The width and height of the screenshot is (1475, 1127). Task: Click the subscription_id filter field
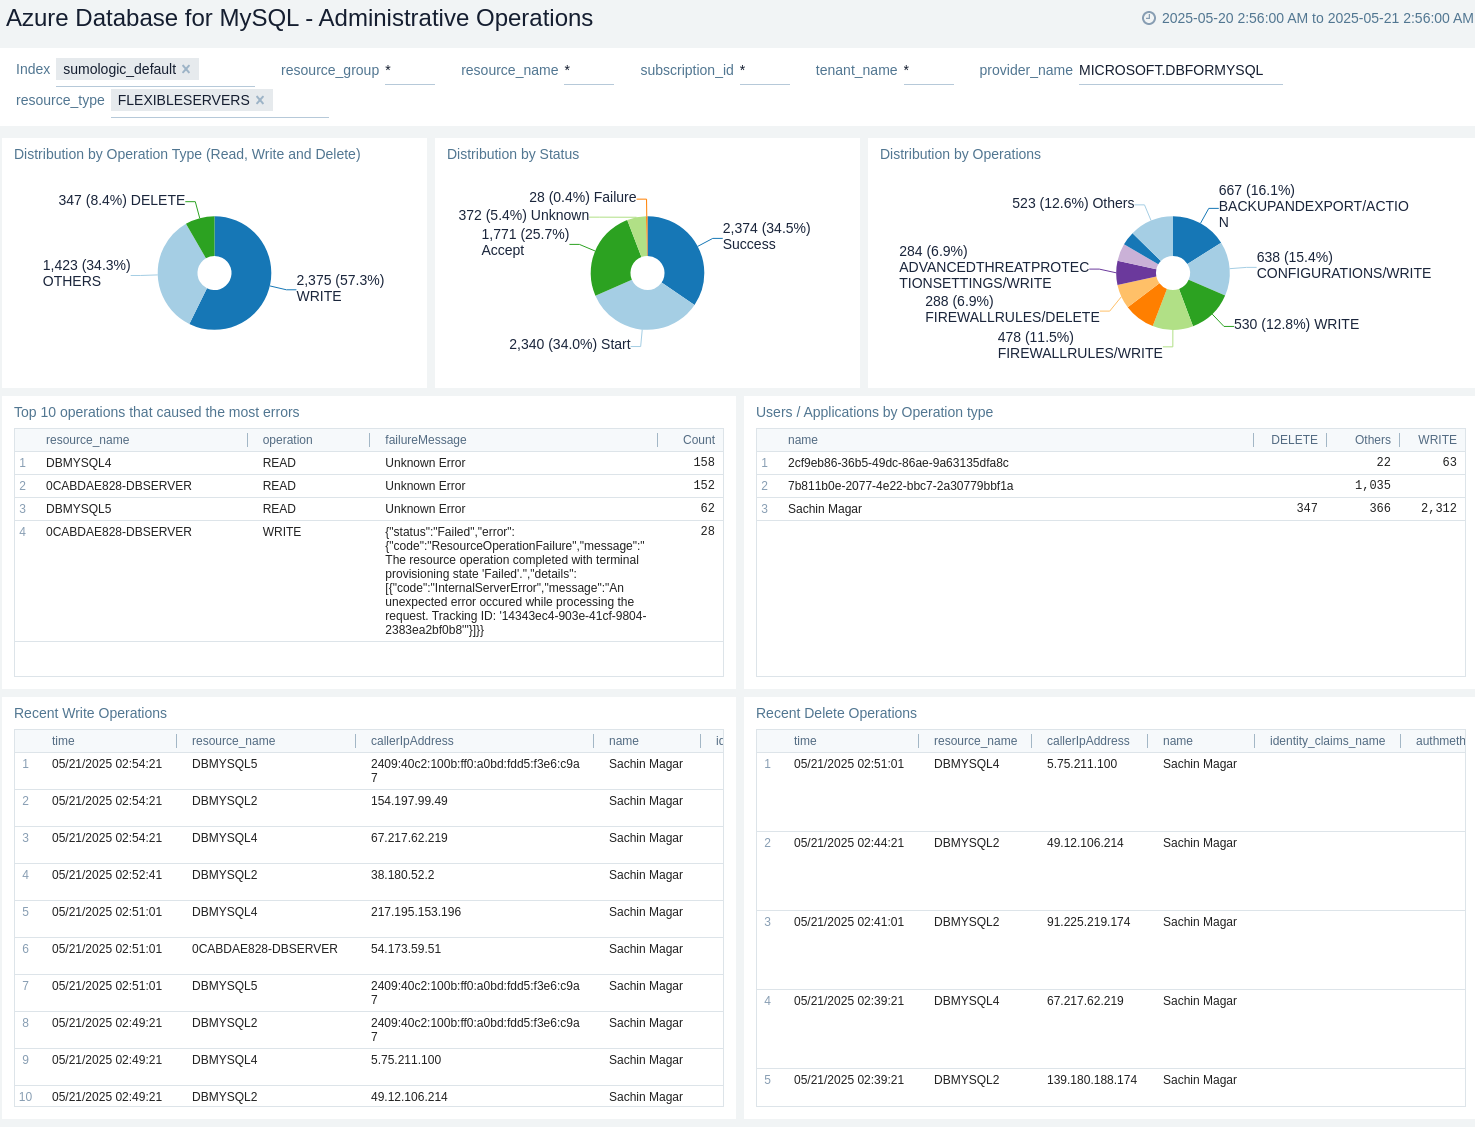[765, 70]
